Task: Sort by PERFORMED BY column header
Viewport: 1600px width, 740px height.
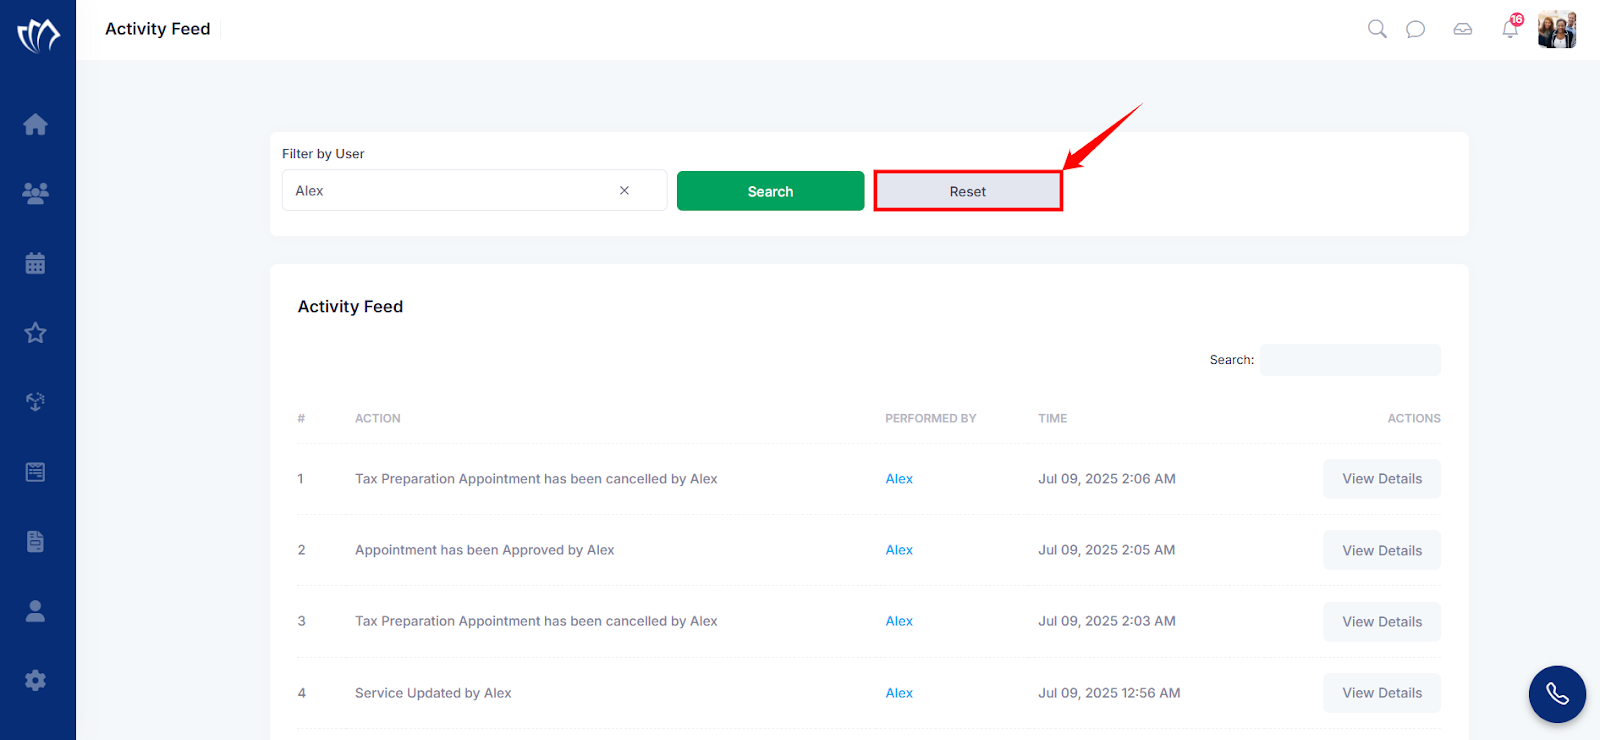Action: [930, 418]
